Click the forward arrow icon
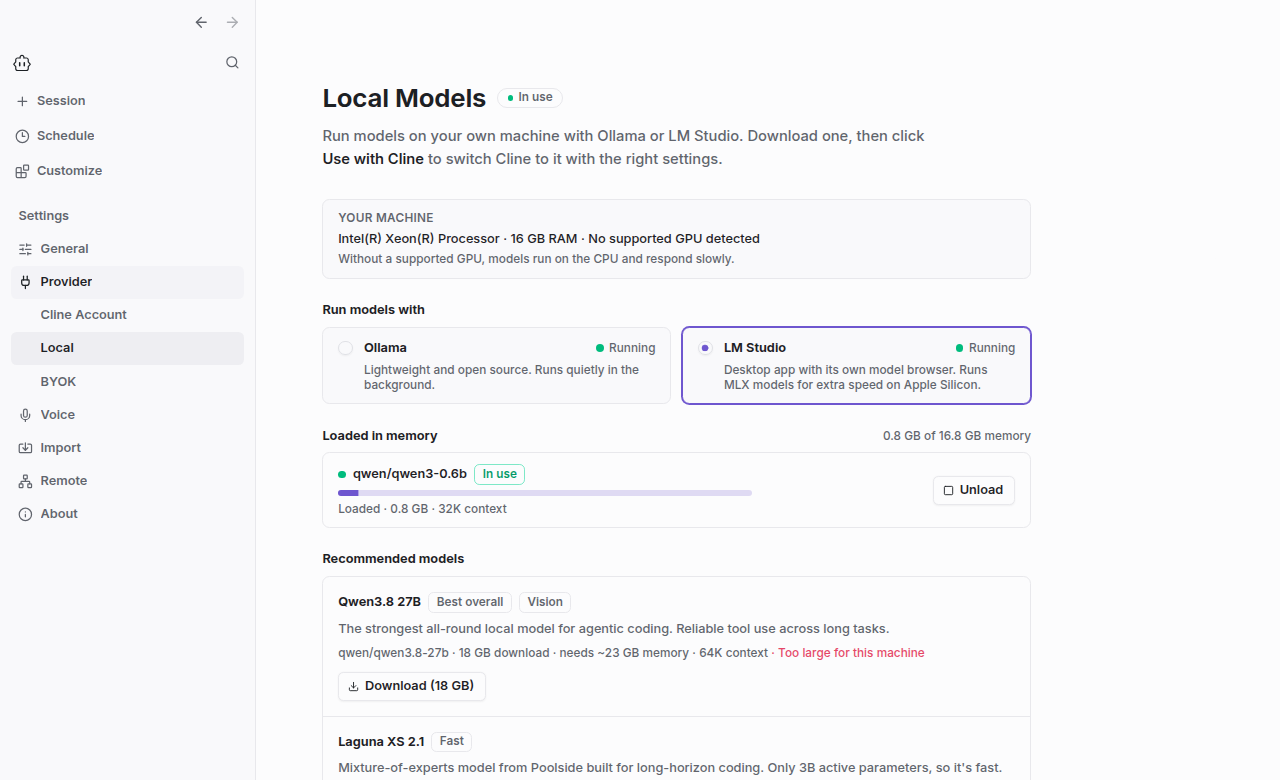The height and width of the screenshot is (780, 1280). [232, 22]
